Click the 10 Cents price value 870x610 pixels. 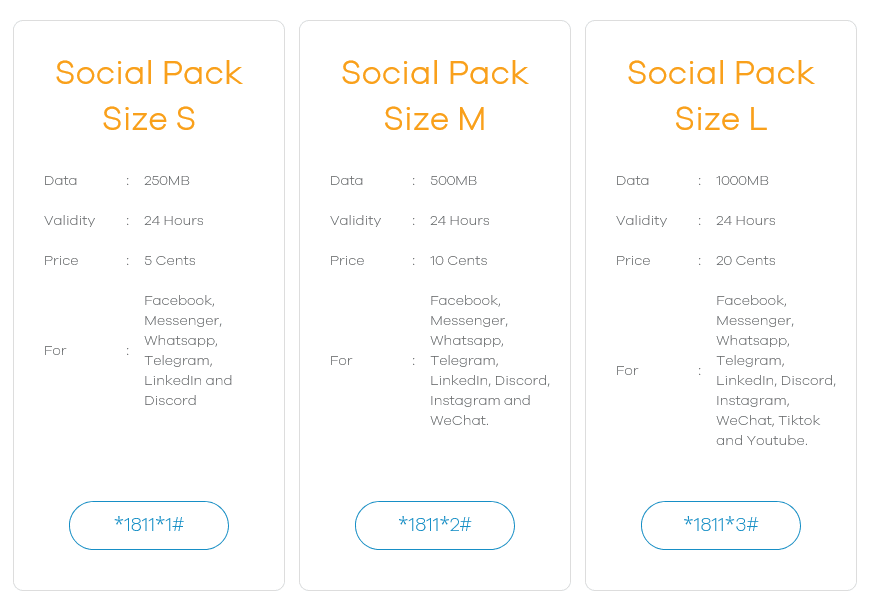(459, 261)
